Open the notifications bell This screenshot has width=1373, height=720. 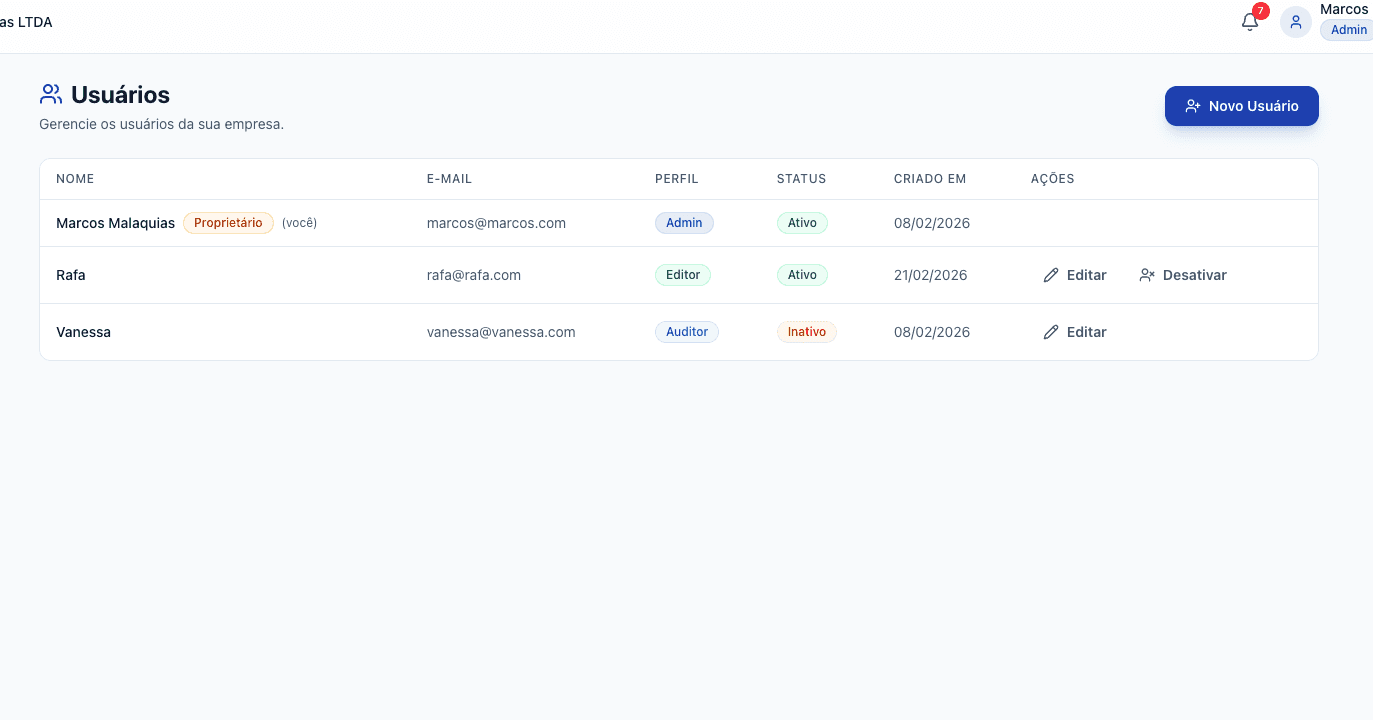point(1249,22)
